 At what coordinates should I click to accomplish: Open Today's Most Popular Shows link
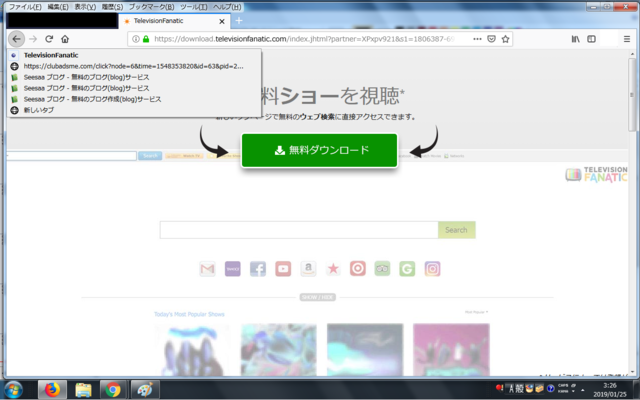[x=189, y=314]
